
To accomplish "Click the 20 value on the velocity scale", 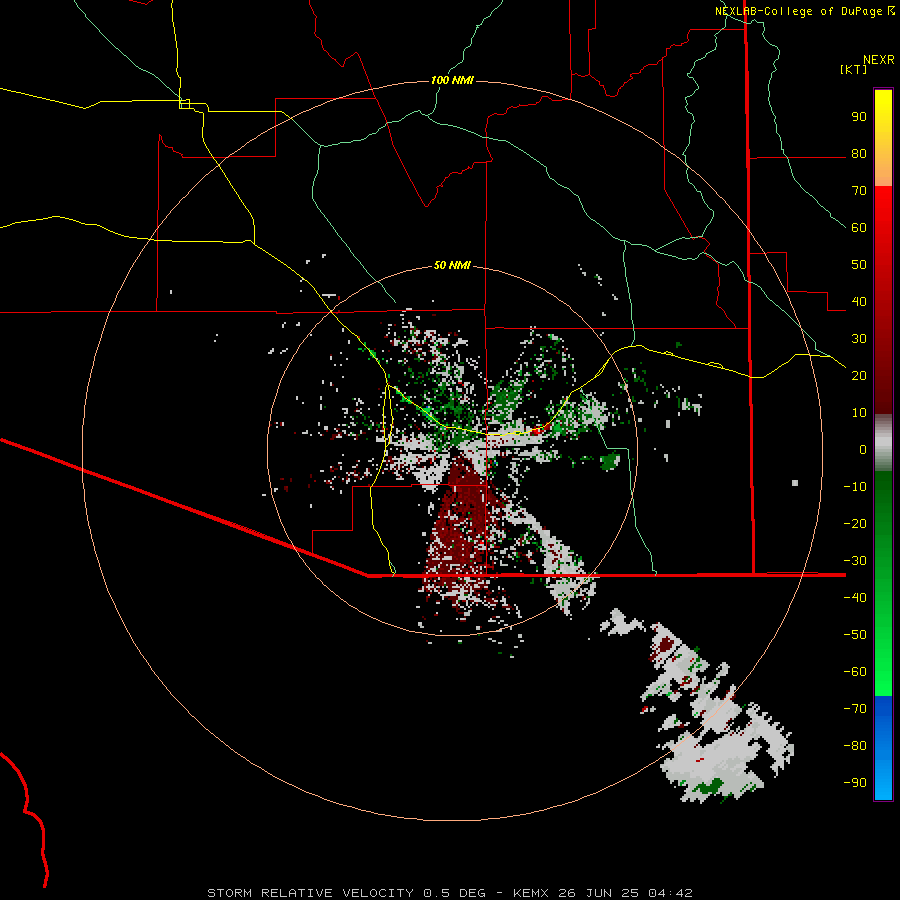I will pos(859,376).
